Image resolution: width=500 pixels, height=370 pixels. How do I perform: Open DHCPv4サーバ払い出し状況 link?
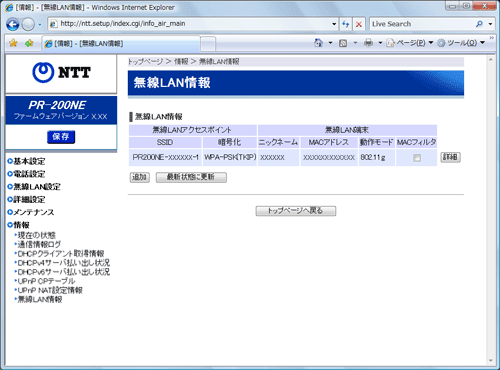(x=63, y=263)
